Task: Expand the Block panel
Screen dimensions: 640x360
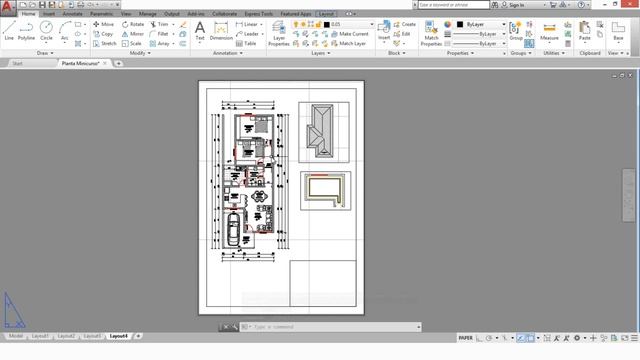Action: (x=397, y=53)
